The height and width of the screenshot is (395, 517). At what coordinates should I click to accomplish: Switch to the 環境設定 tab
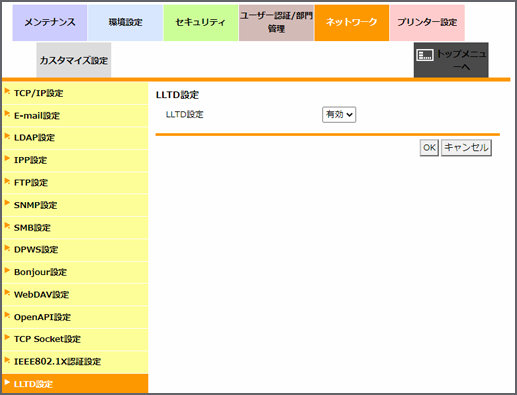pyautogui.click(x=125, y=23)
